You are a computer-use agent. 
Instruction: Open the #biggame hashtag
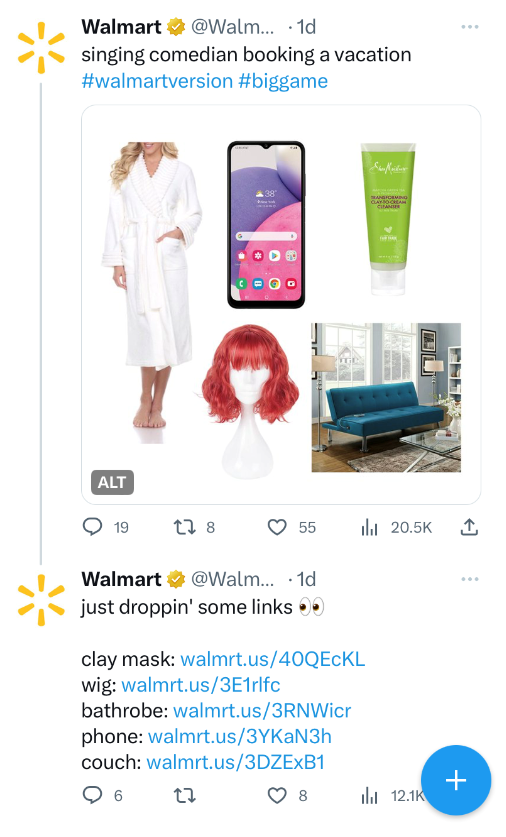tap(283, 81)
